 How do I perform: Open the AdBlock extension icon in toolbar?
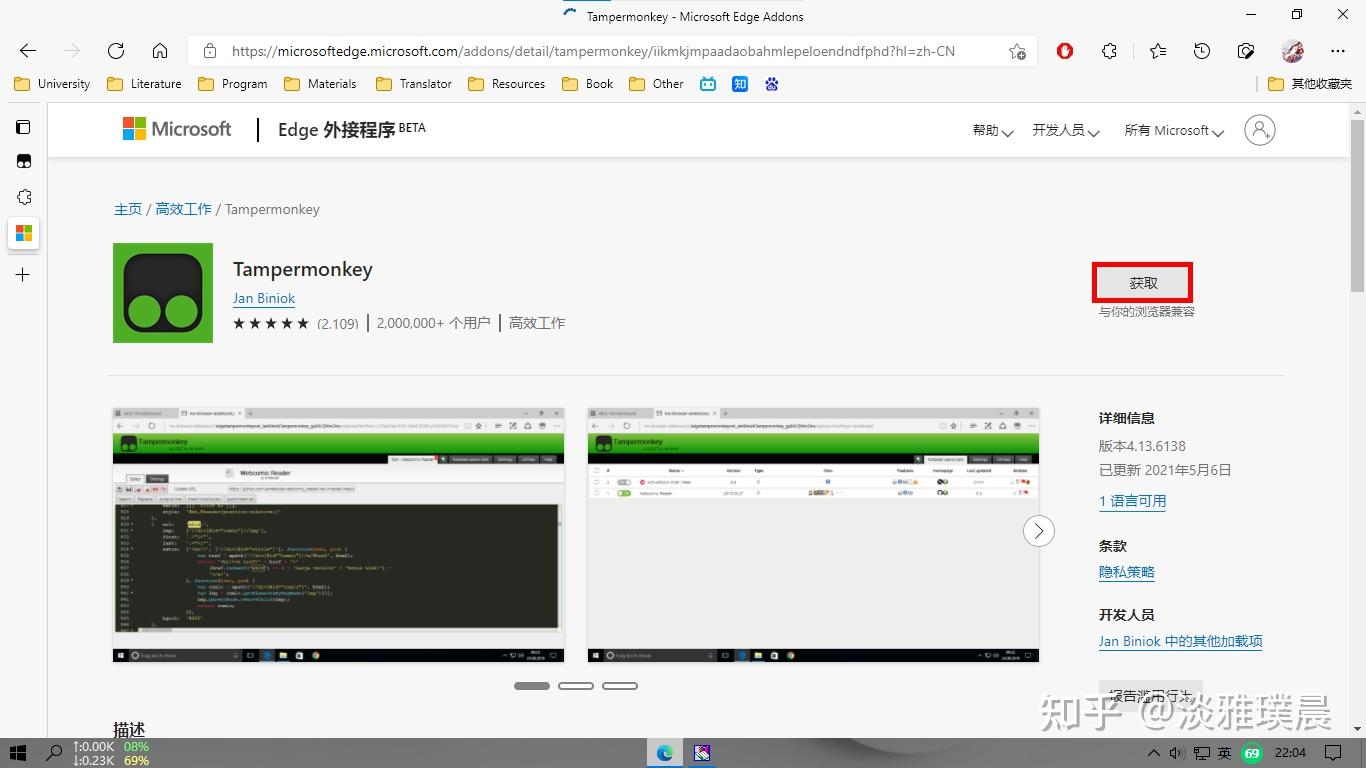tap(1064, 50)
